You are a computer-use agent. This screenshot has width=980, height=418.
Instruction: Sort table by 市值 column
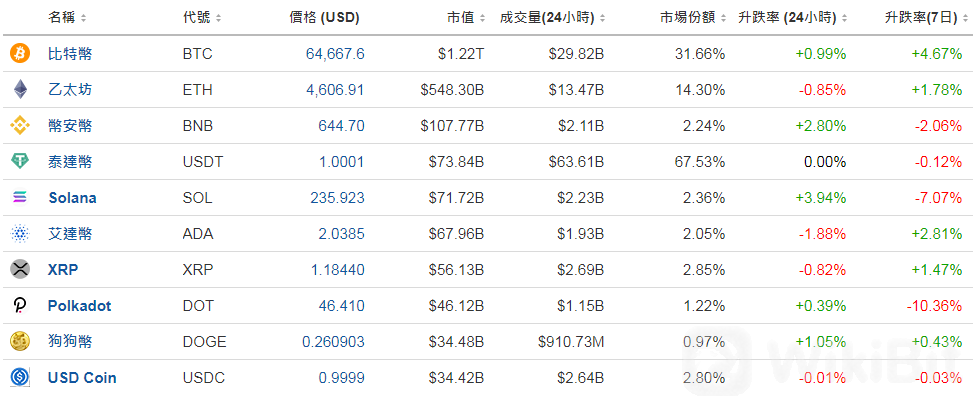[x=466, y=18]
